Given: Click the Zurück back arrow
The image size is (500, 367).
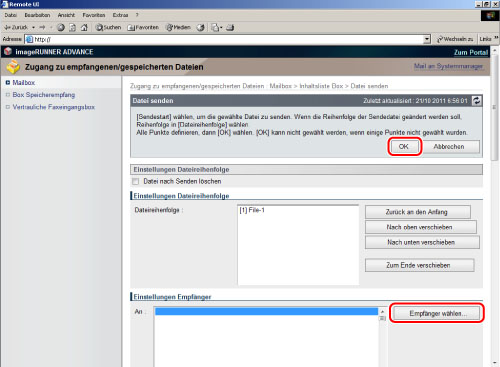Looking at the screenshot, I should pyautogui.click(x=16, y=27).
